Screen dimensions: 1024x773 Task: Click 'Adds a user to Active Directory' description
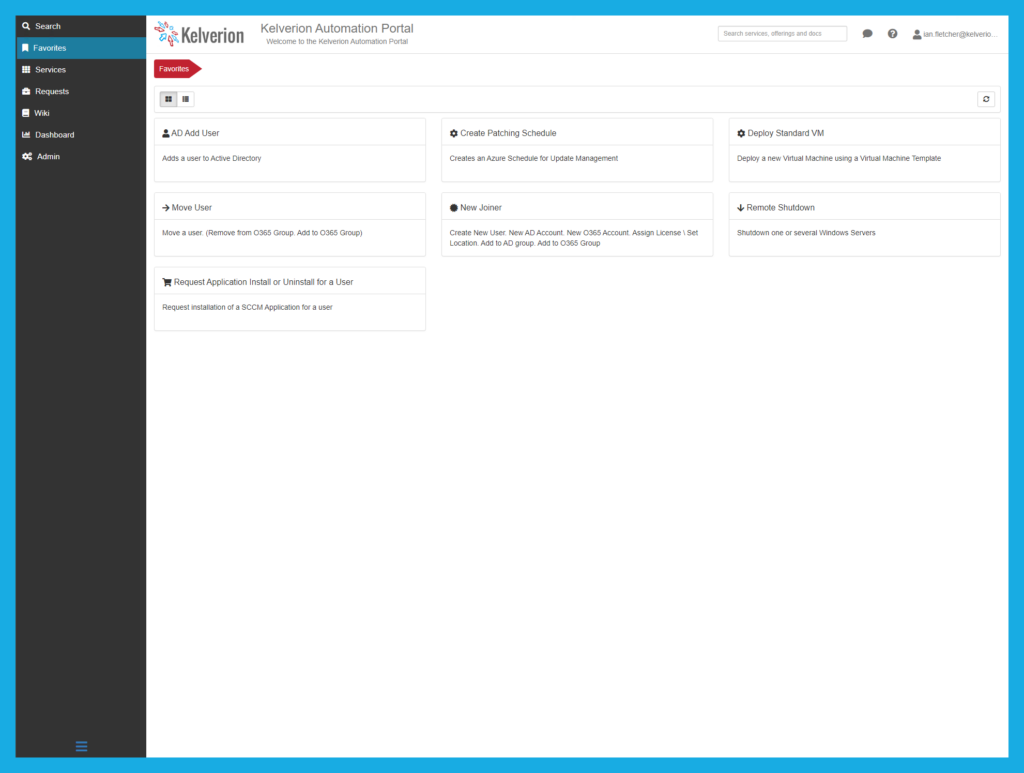tap(212, 158)
